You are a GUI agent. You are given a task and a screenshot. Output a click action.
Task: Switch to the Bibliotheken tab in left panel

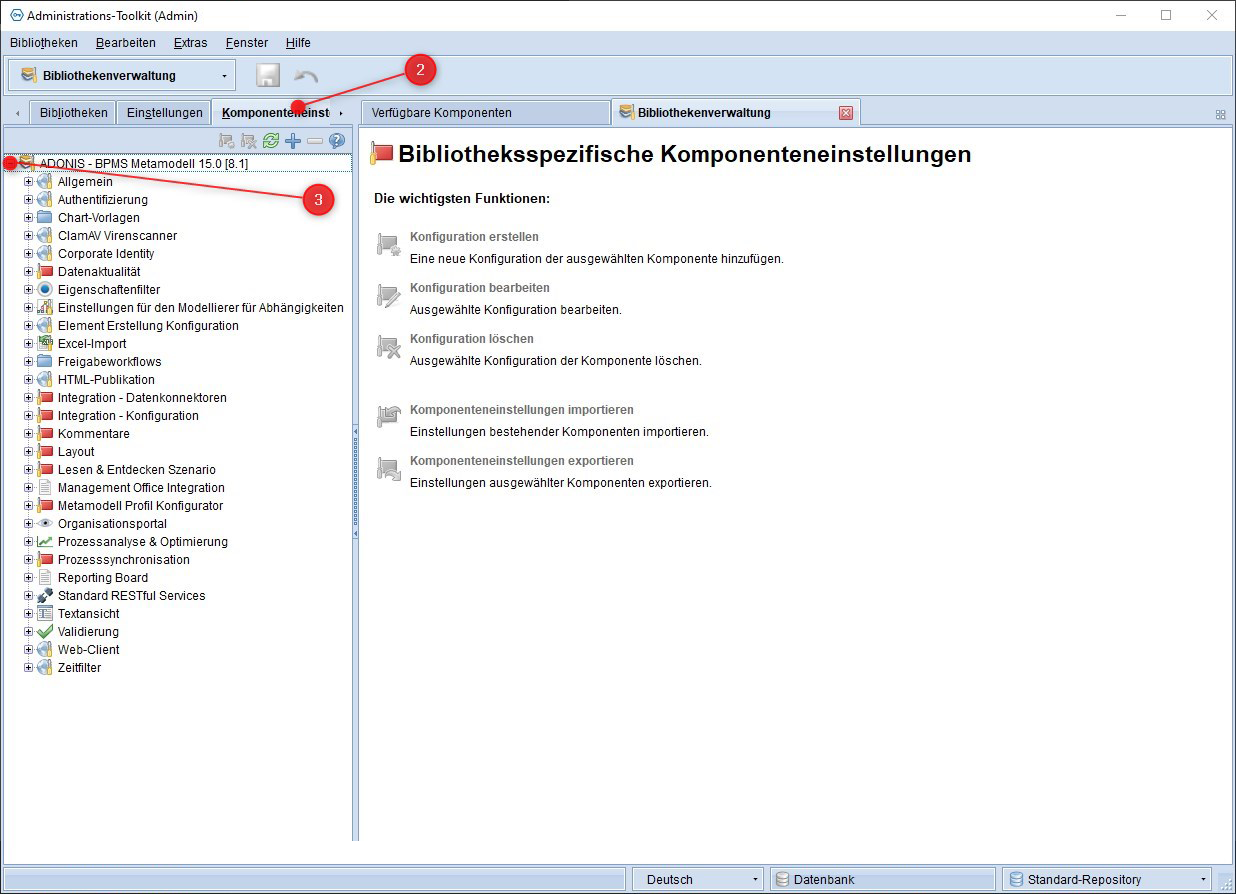[73, 113]
